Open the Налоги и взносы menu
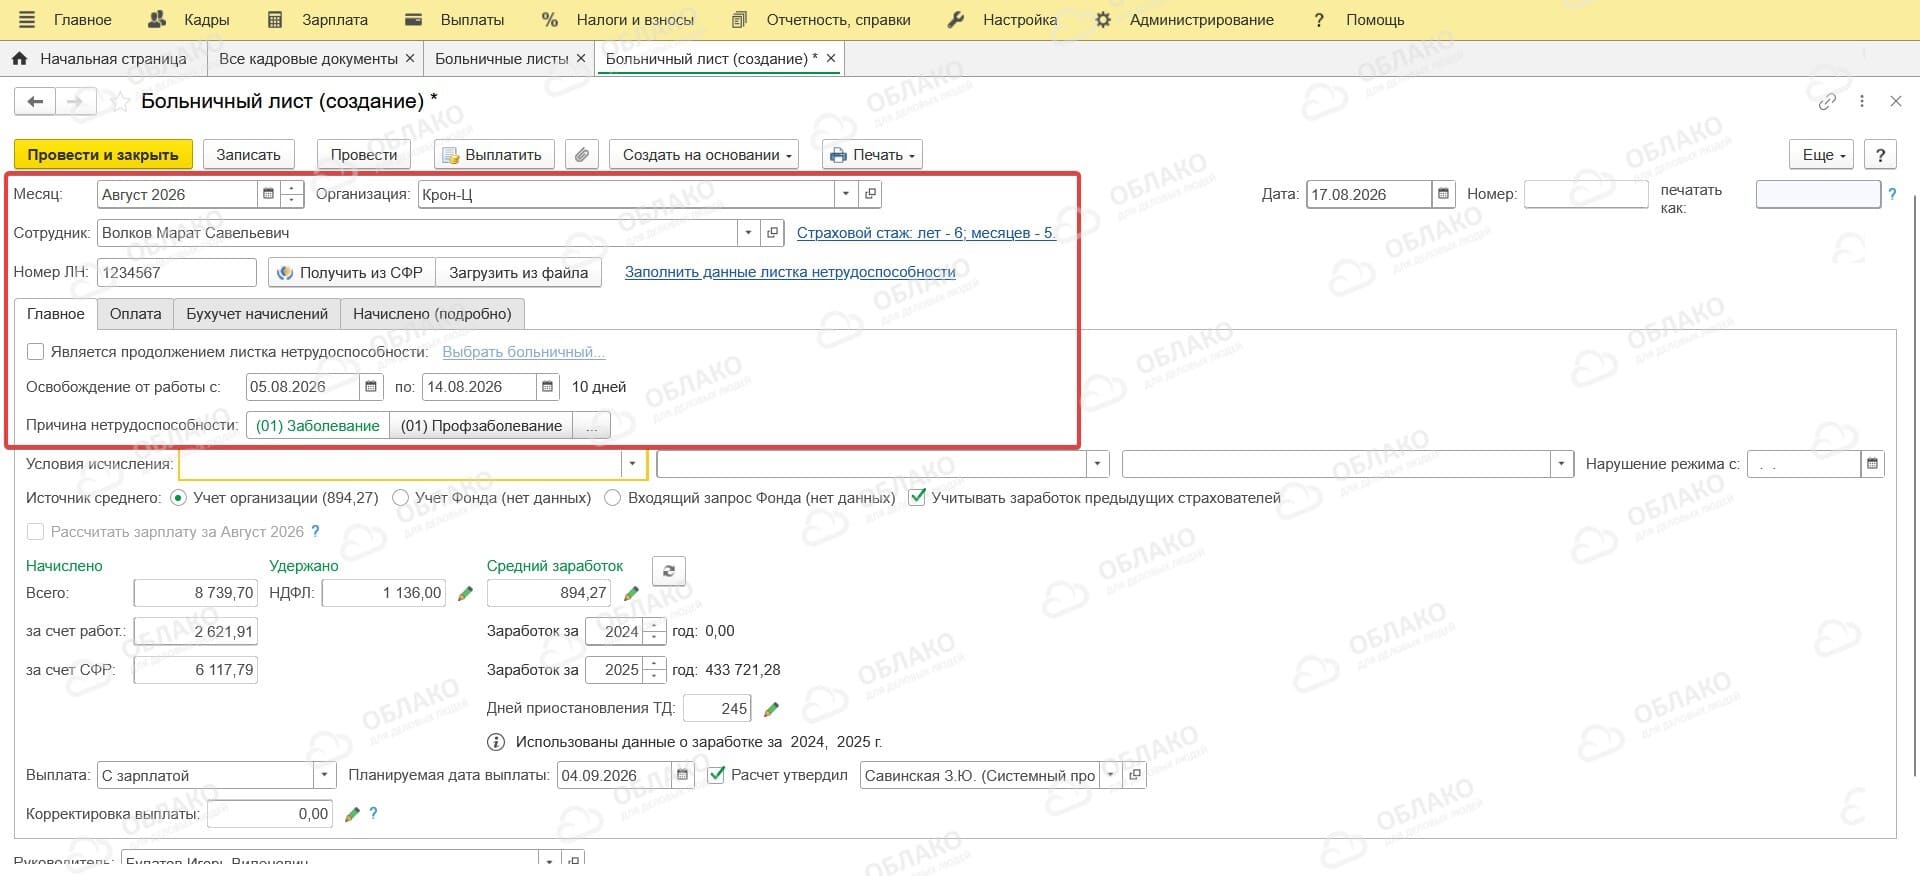 [617, 20]
